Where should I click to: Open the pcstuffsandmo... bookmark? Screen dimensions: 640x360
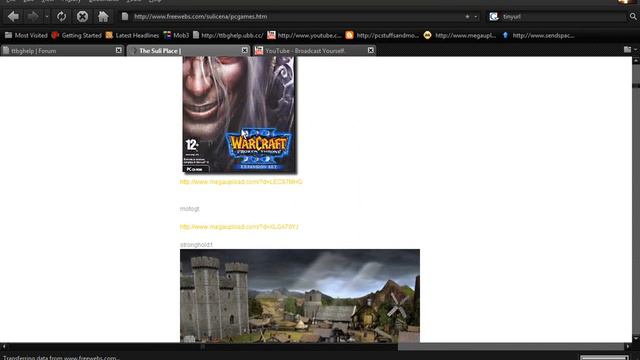[x=382, y=36]
